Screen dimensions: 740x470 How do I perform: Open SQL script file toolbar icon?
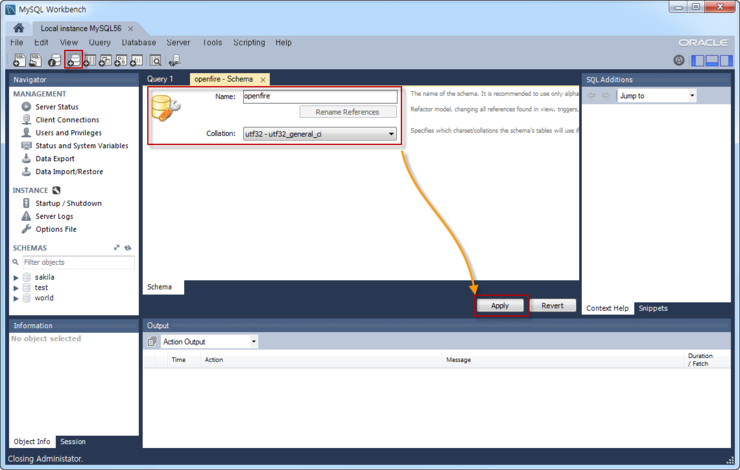(35, 60)
